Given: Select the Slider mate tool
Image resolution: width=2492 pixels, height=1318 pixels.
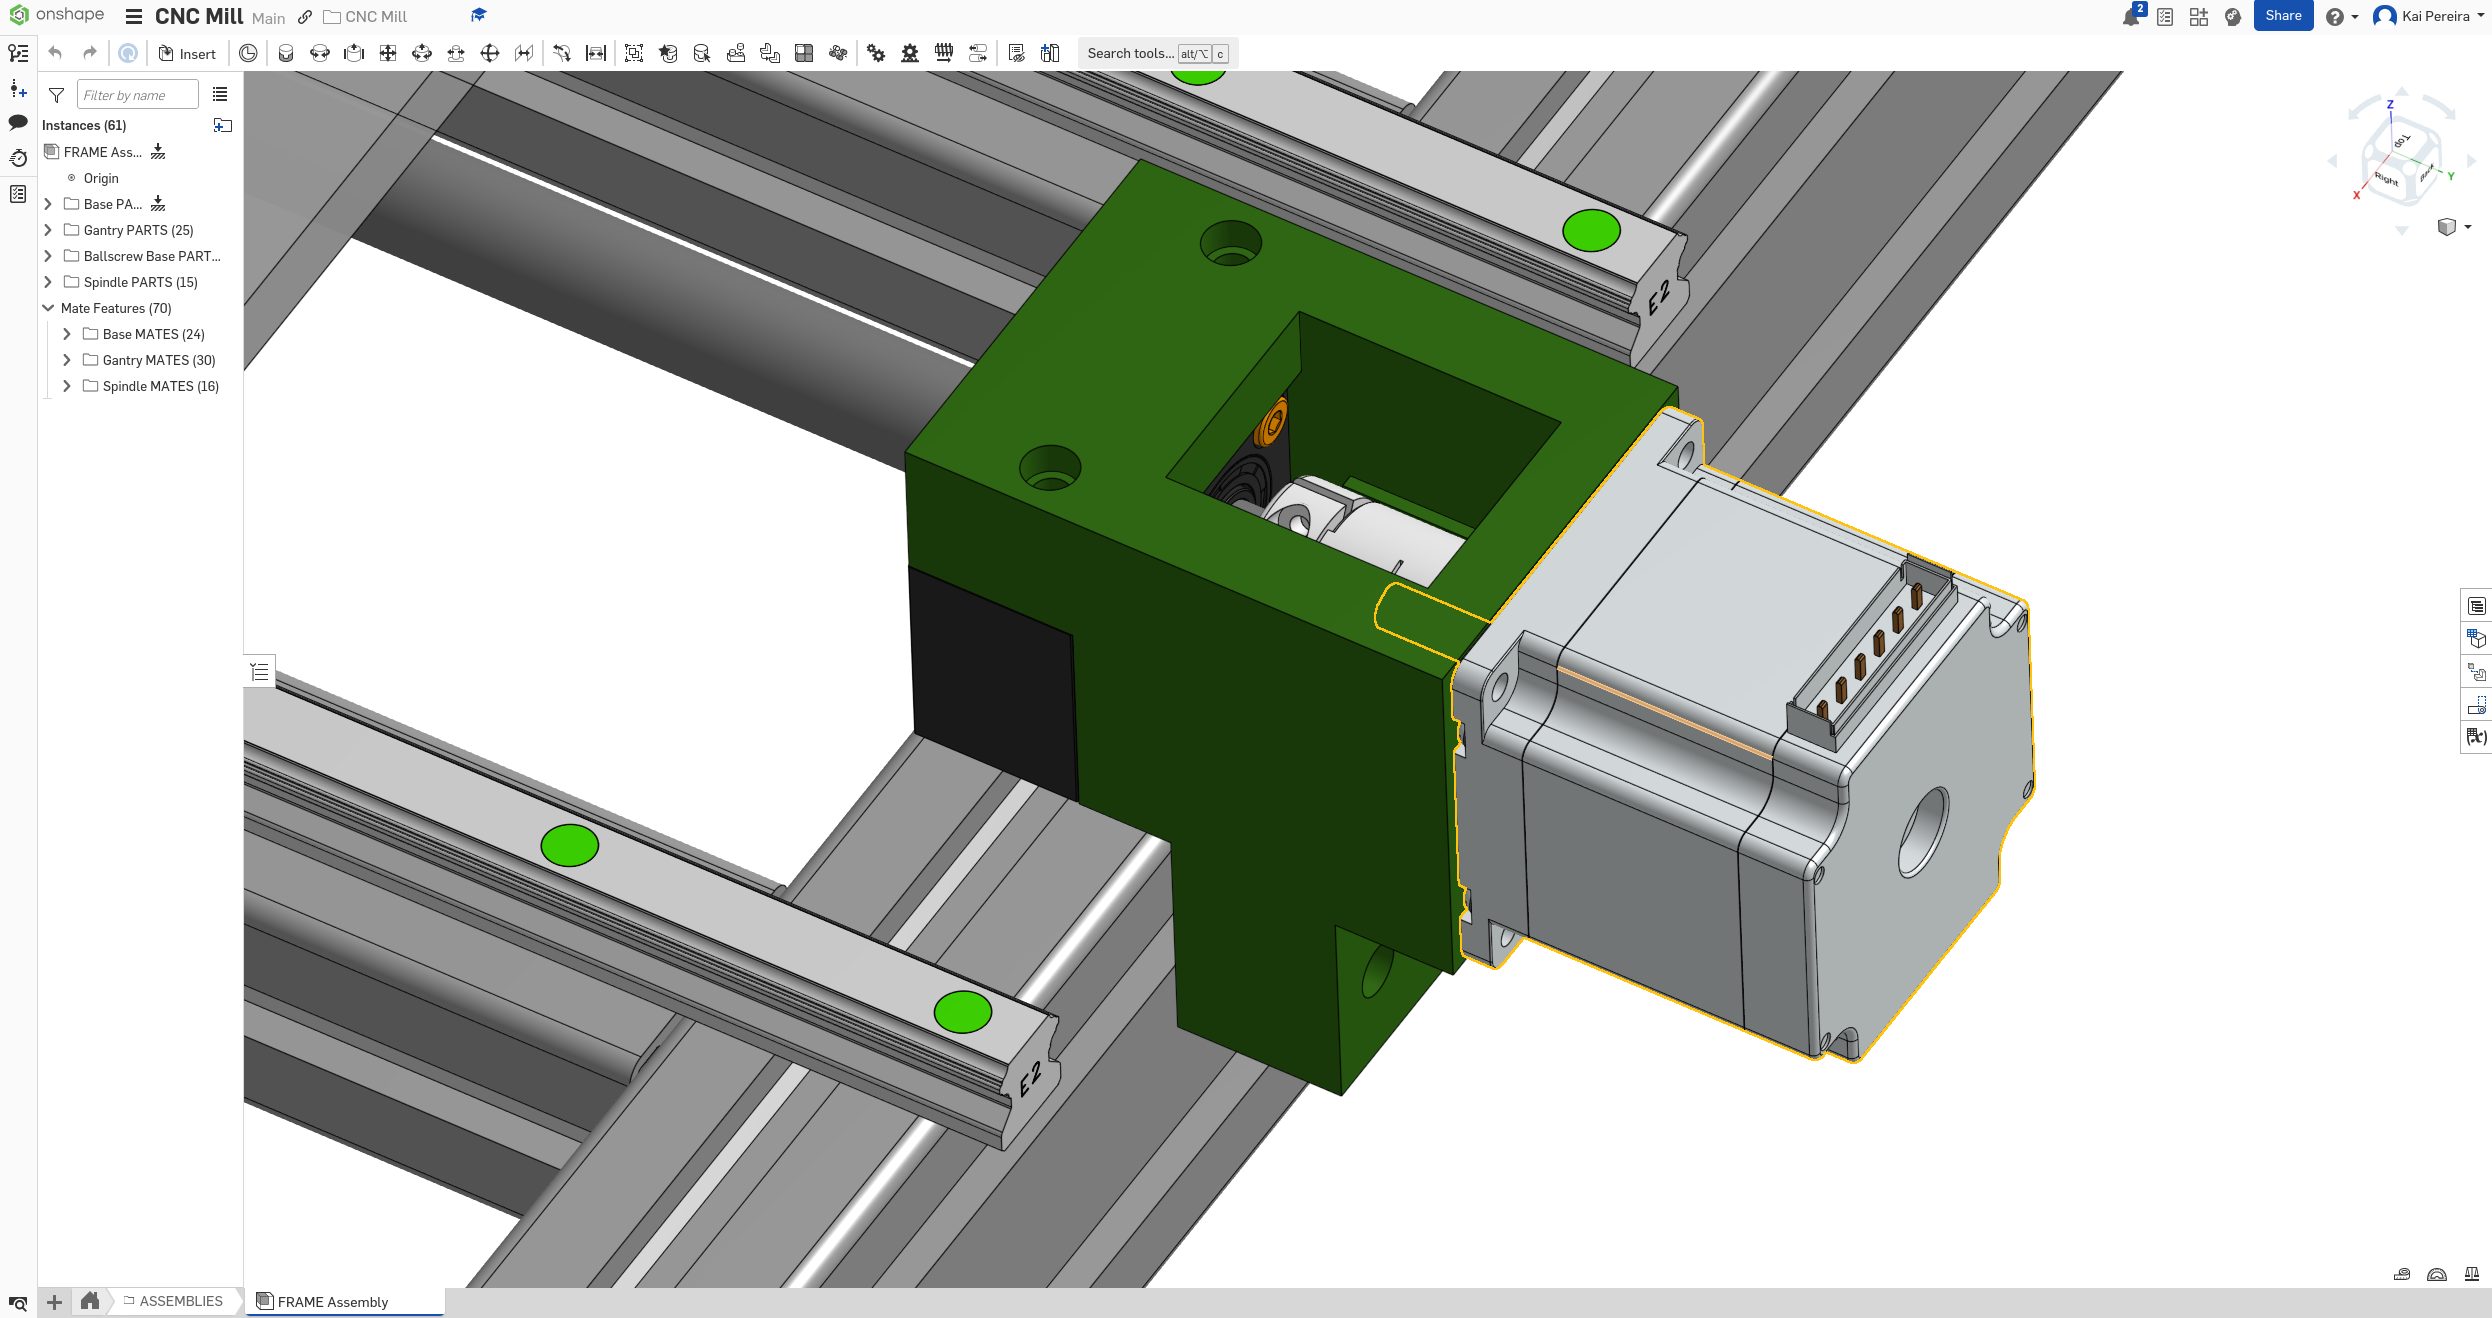Looking at the screenshot, I should click(x=353, y=54).
